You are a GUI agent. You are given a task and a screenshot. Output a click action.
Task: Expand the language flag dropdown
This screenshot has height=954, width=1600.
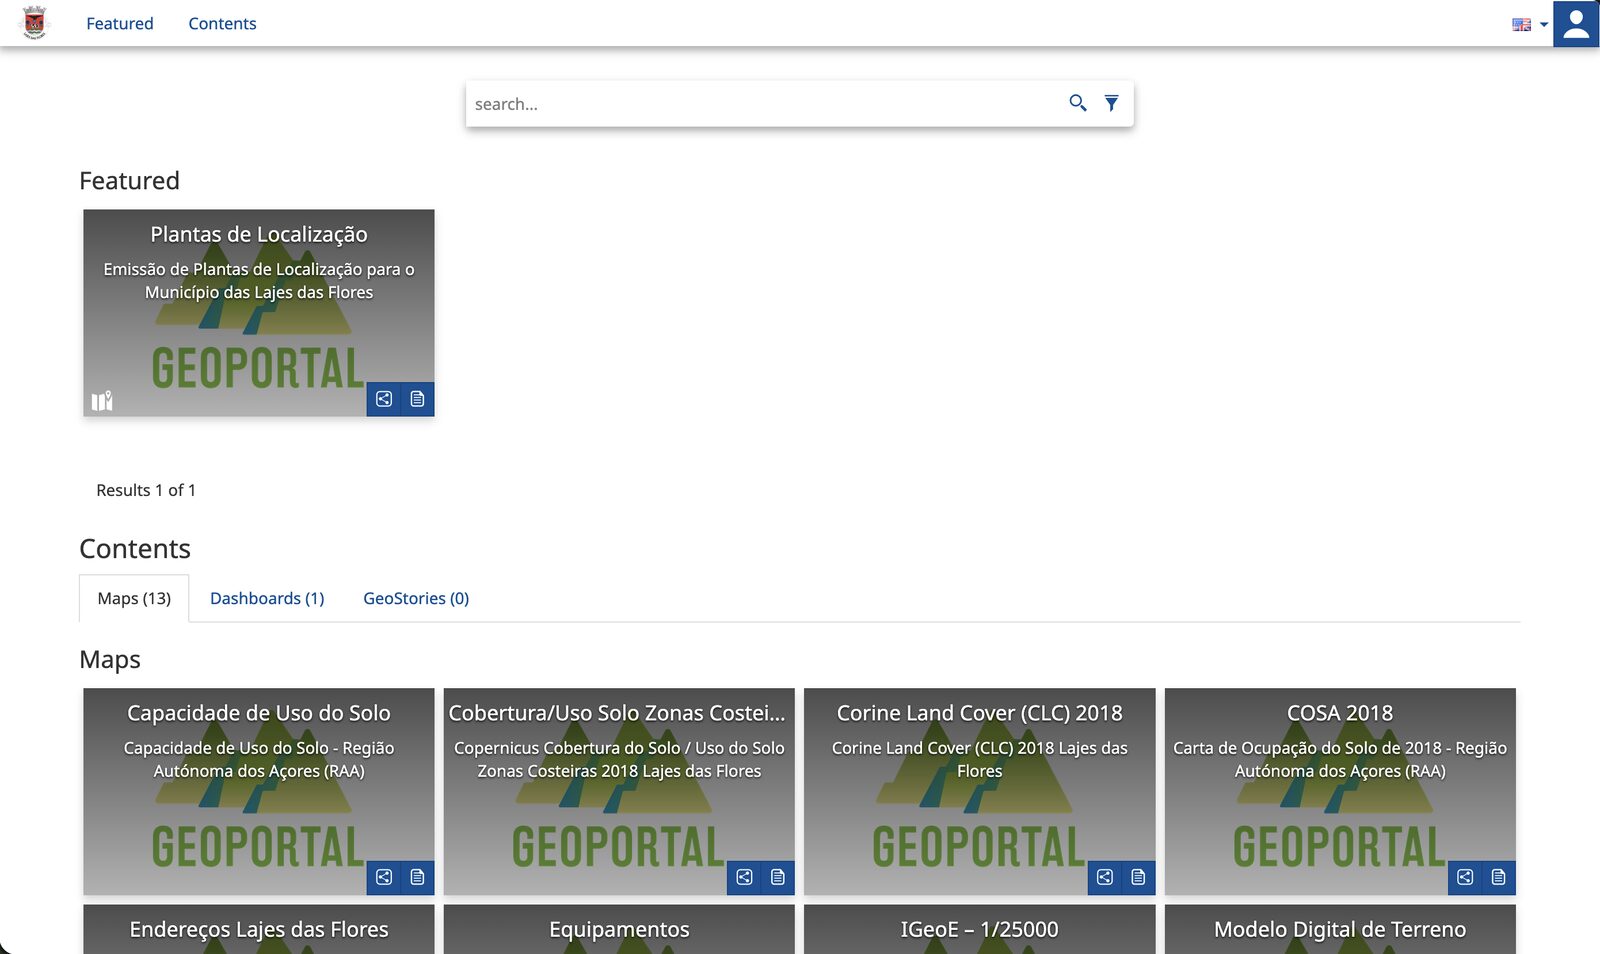tap(1530, 24)
